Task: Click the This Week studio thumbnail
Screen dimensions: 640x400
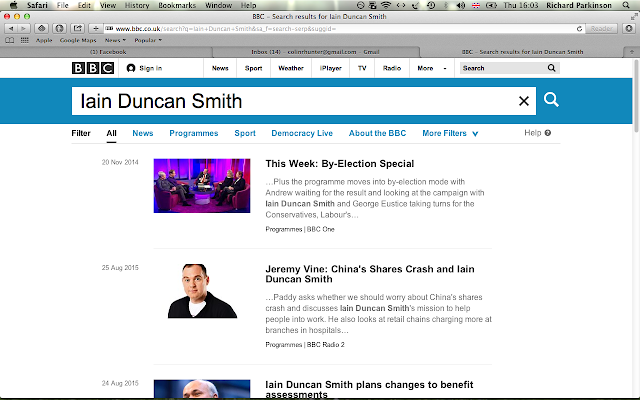Action: point(202,186)
